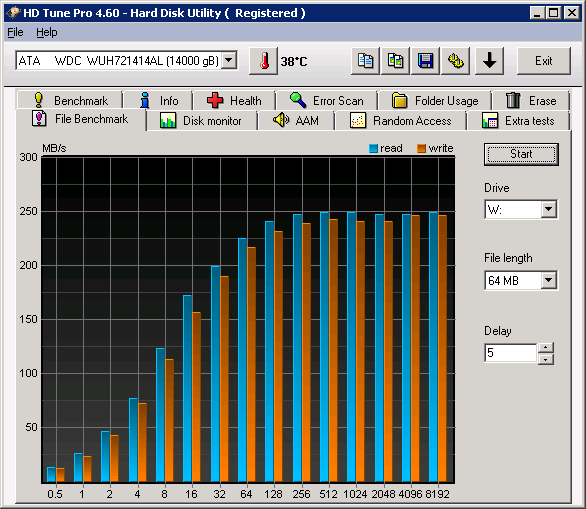The width and height of the screenshot is (586, 509).
Task: Open the ATA WDC drive selection dropdown
Action: point(229,60)
